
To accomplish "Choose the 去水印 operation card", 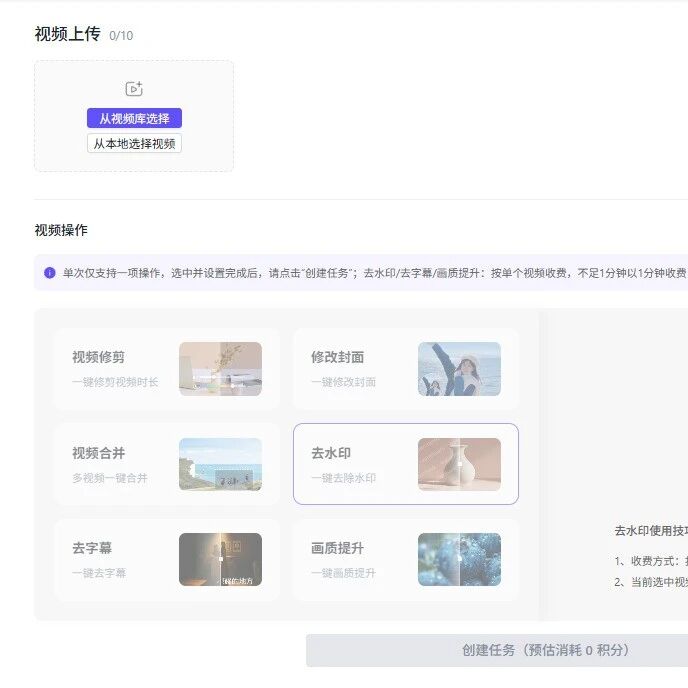I will pyautogui.click(x=406, y=464).
